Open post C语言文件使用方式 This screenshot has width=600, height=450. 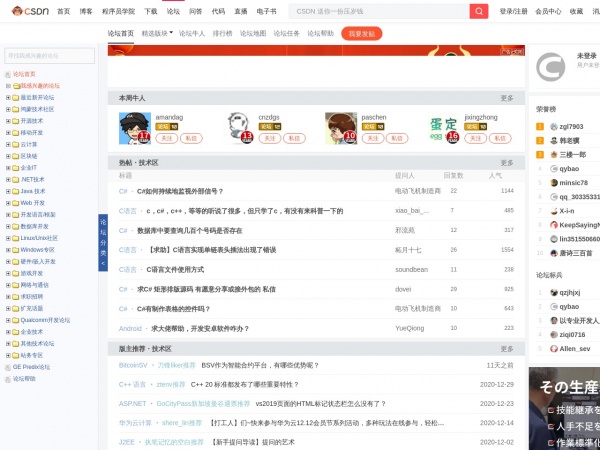(x=175, y=270)
